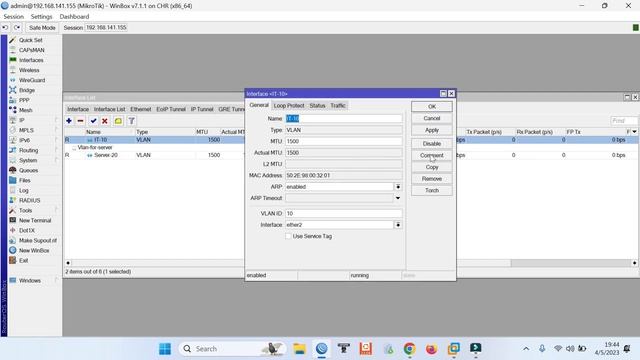Open Bridge section

pos(27,90)
